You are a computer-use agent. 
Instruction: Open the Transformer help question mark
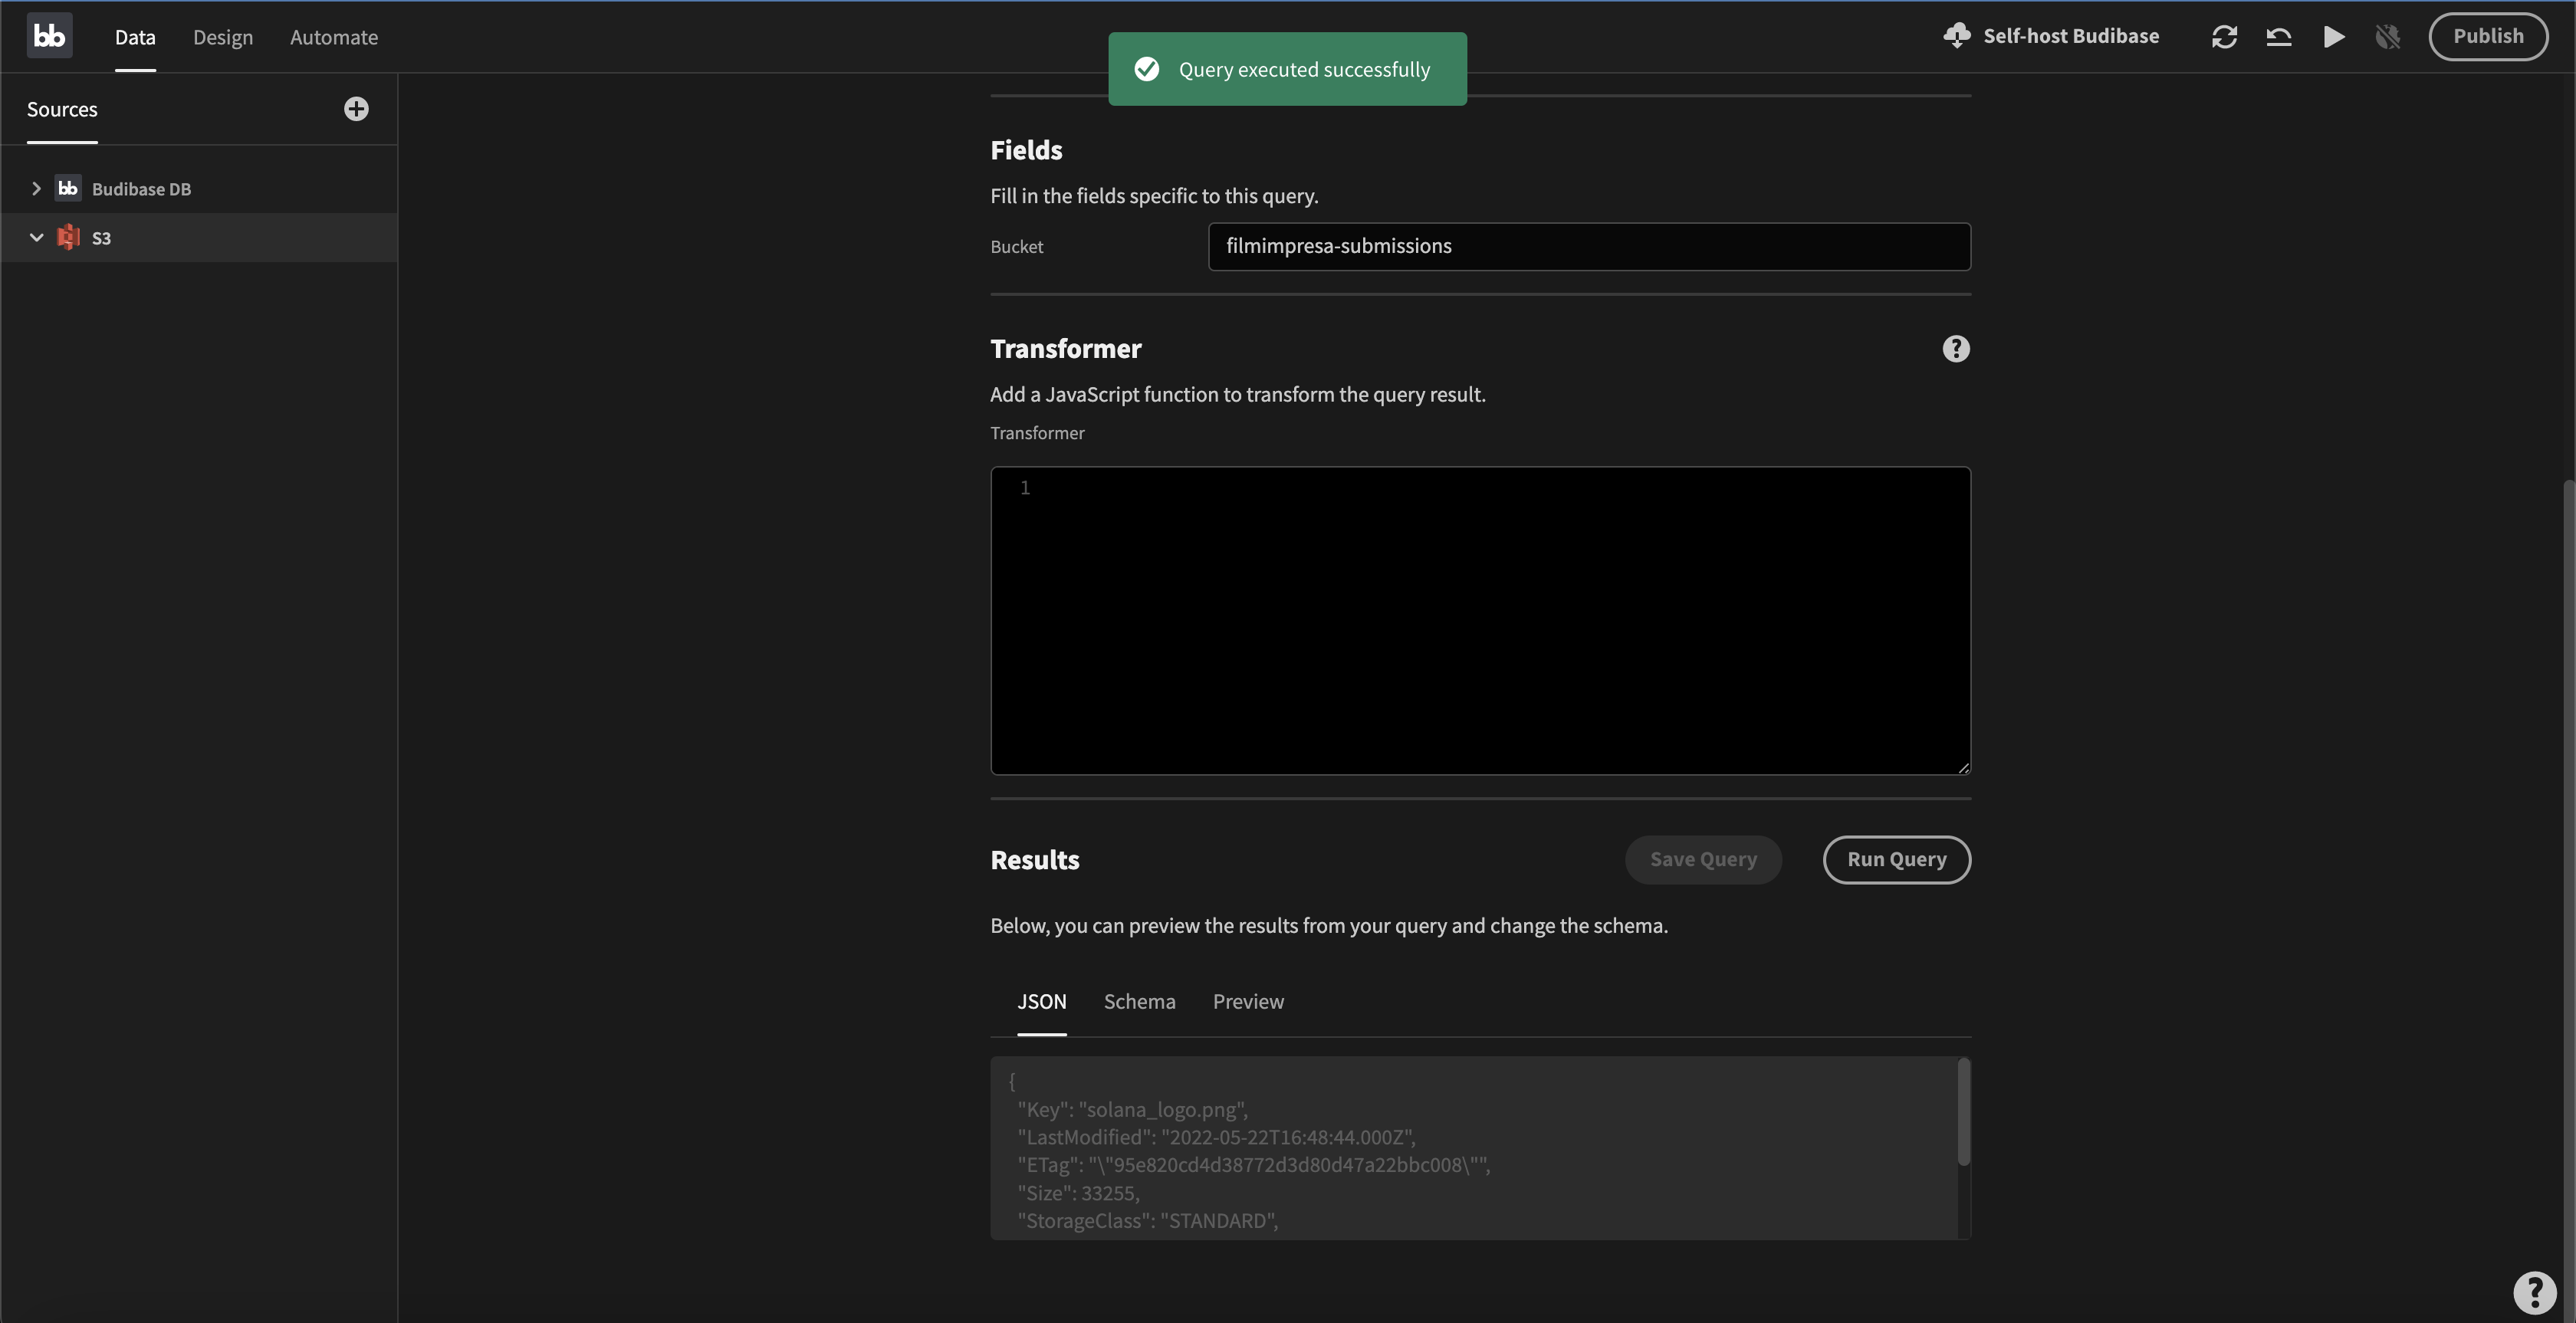tap(1955, 349)
